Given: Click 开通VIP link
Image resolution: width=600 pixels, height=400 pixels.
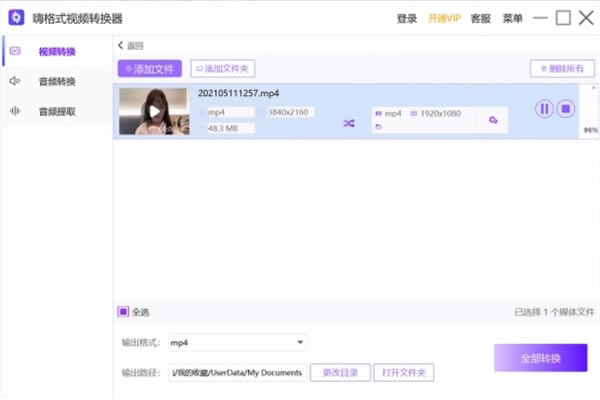Looking at the screenshot, I should tap(446, 18).
